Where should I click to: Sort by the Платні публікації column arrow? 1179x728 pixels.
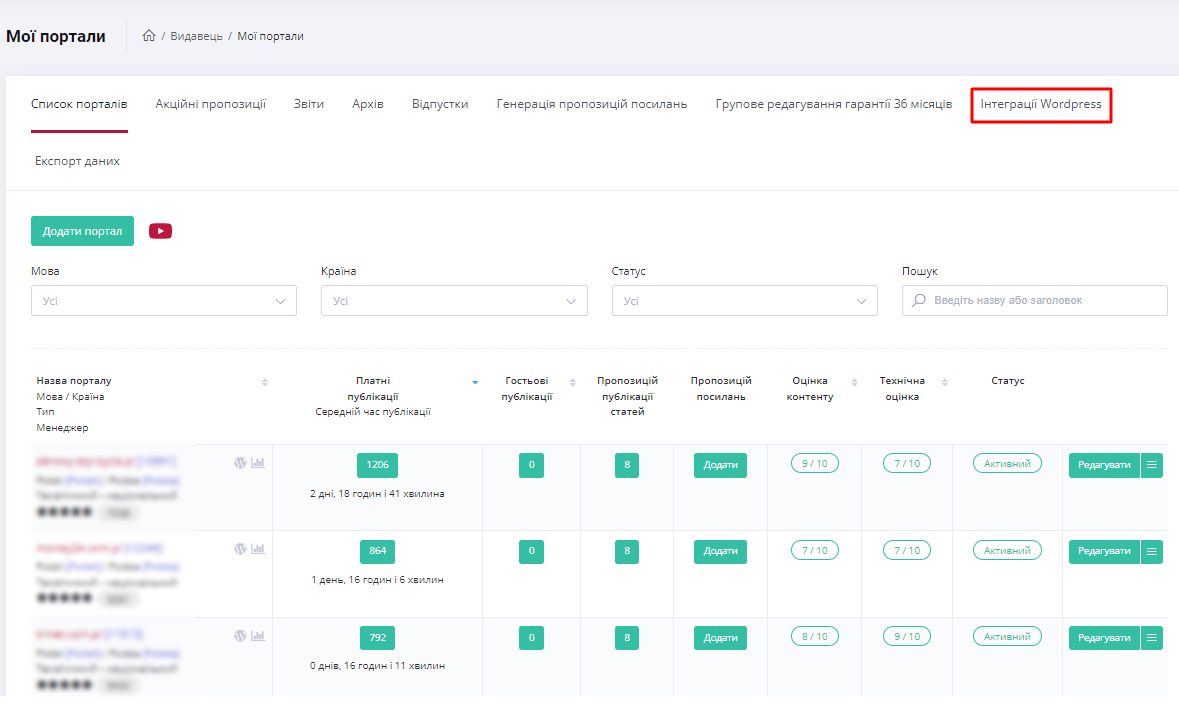pyautogui.click(x=475, y=382)
